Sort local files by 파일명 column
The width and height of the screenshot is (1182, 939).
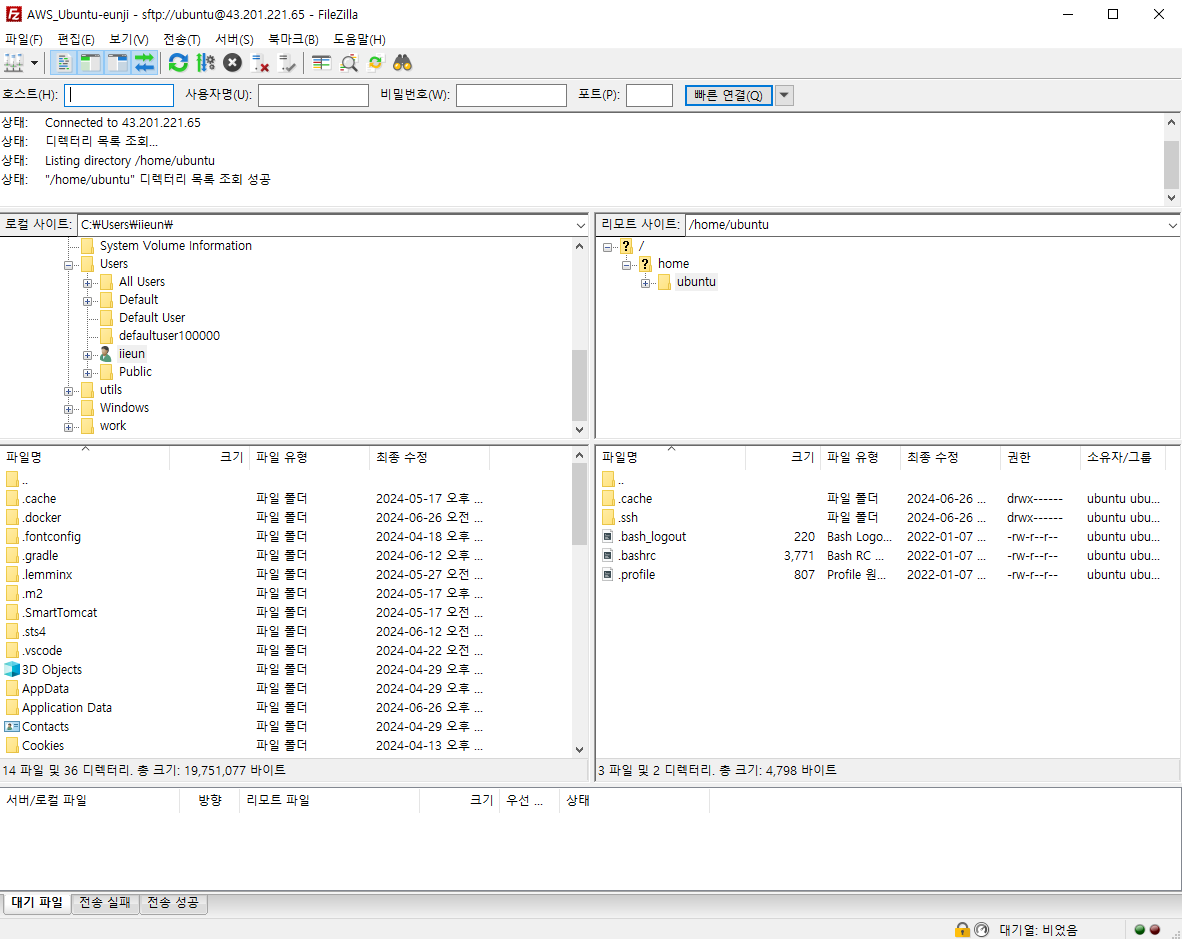[84, 457]
